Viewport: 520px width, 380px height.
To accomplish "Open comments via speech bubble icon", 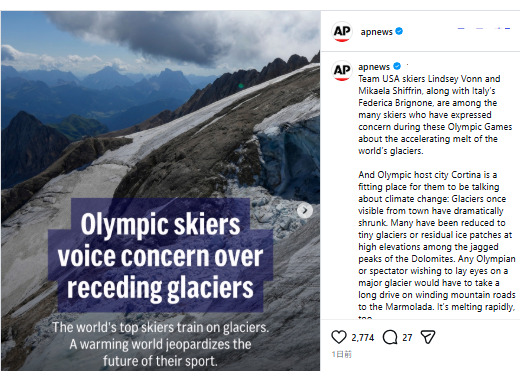I will pyautogui.click(x=390, y=337).
